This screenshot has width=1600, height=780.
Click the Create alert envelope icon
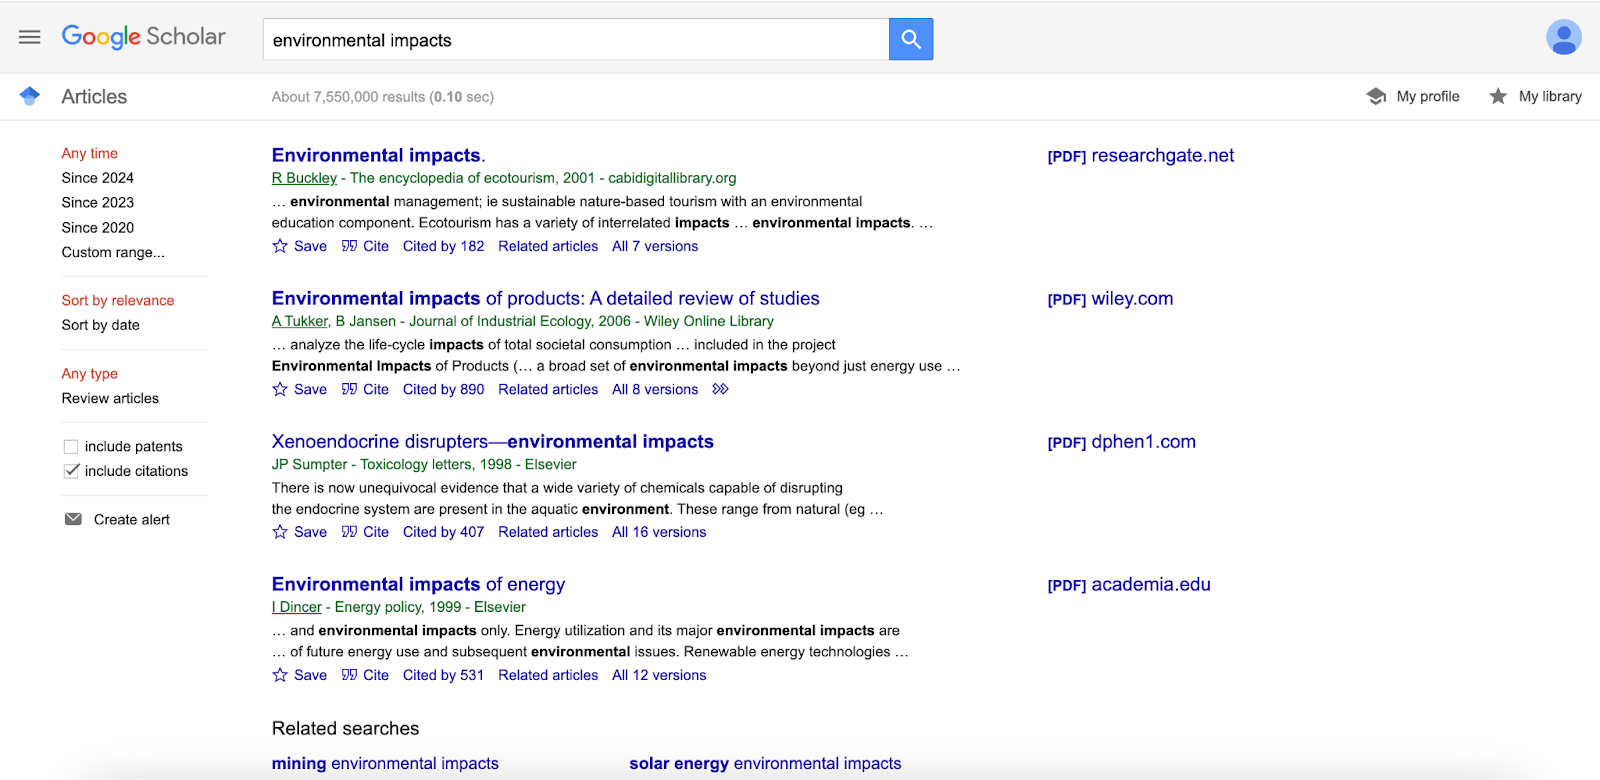[x=73, y=519]
